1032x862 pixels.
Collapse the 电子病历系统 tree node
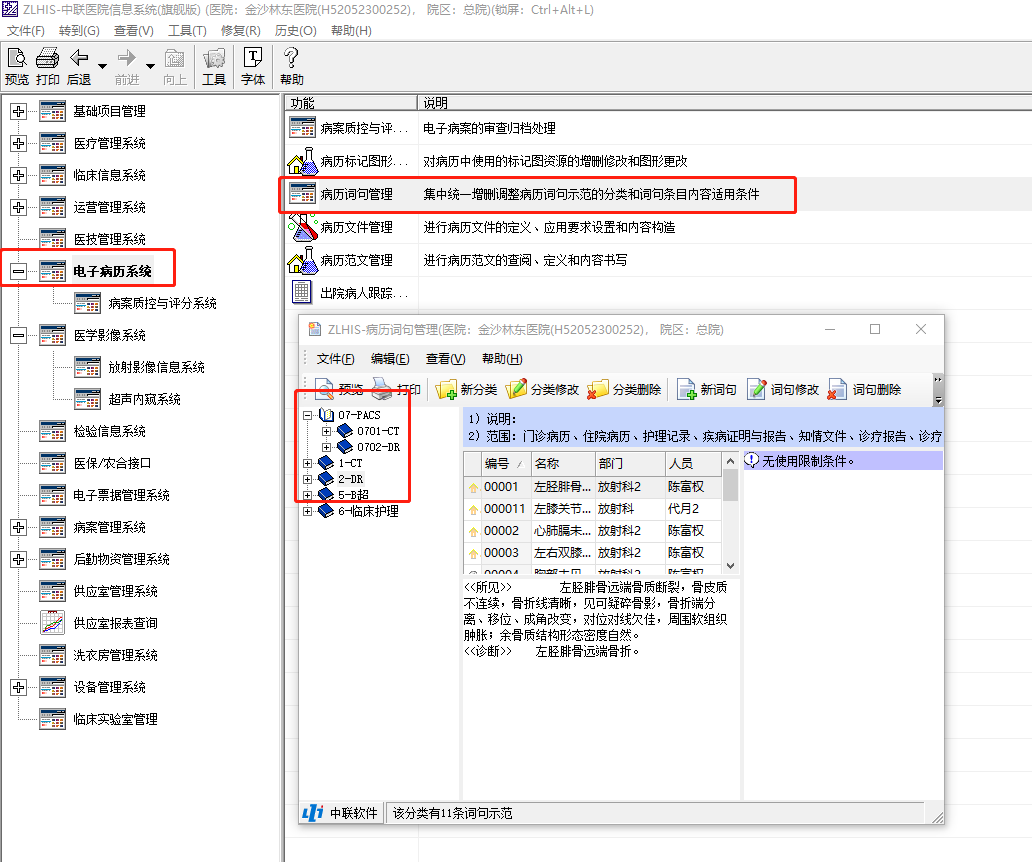coord(18,271)
